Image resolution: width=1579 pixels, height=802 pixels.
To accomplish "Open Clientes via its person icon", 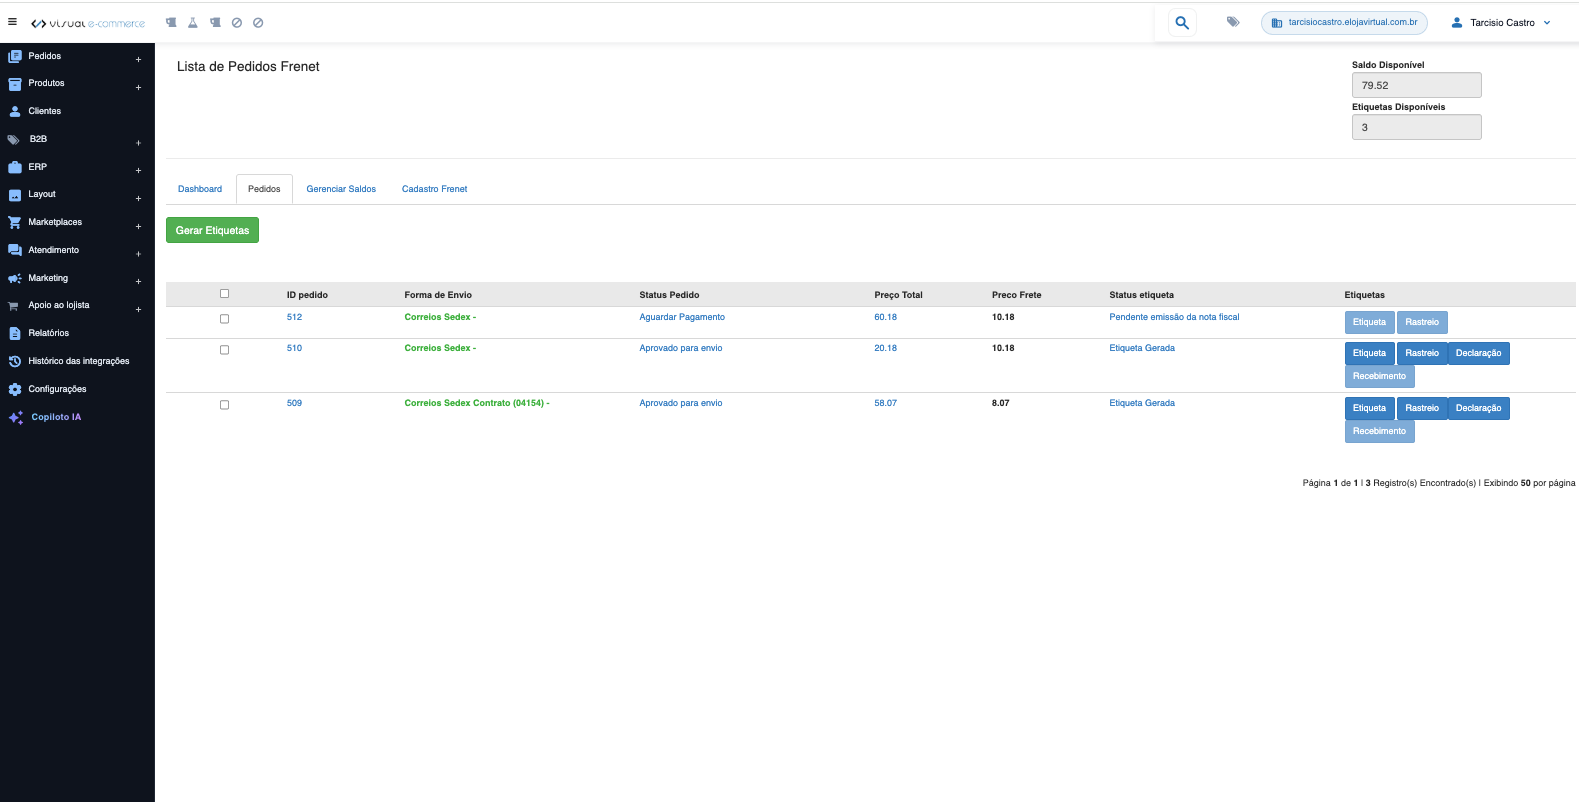I will [15, 112].
